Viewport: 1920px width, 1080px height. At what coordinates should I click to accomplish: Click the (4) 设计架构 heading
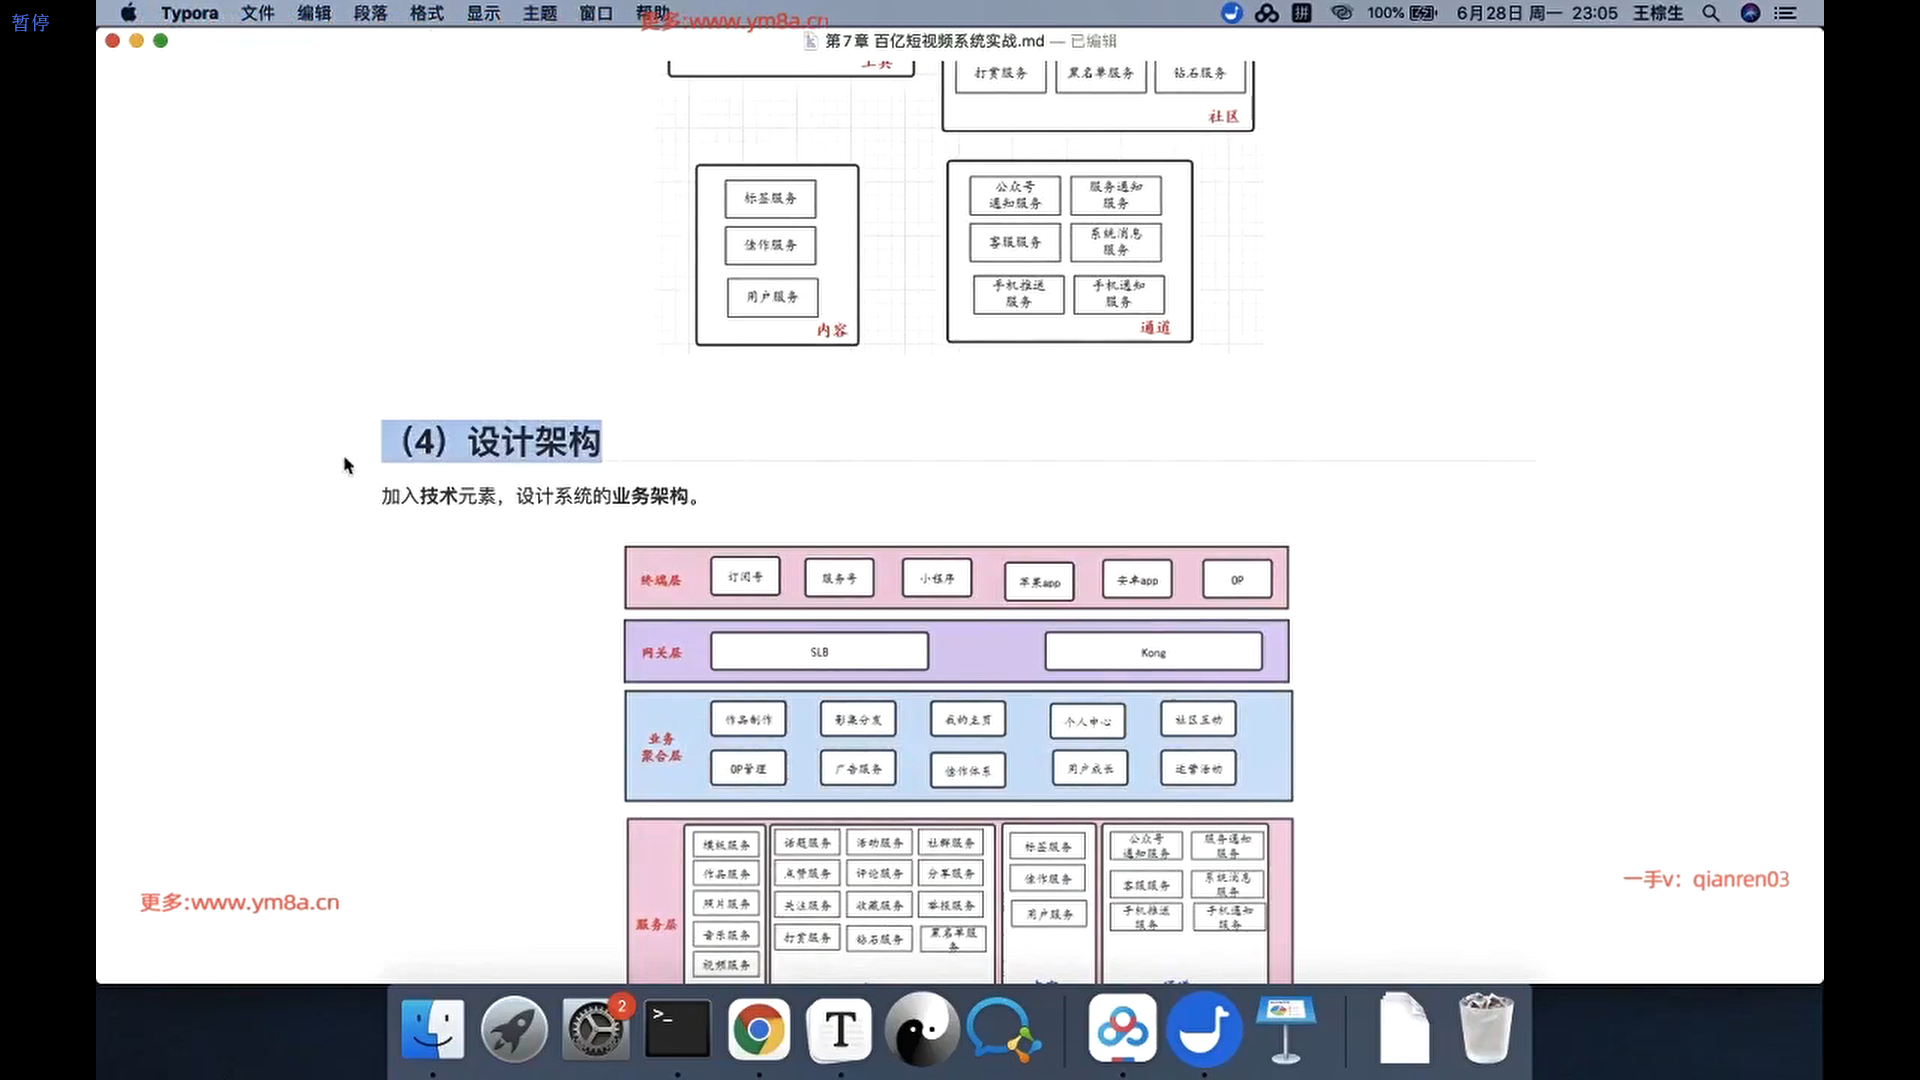click(492, 441)
